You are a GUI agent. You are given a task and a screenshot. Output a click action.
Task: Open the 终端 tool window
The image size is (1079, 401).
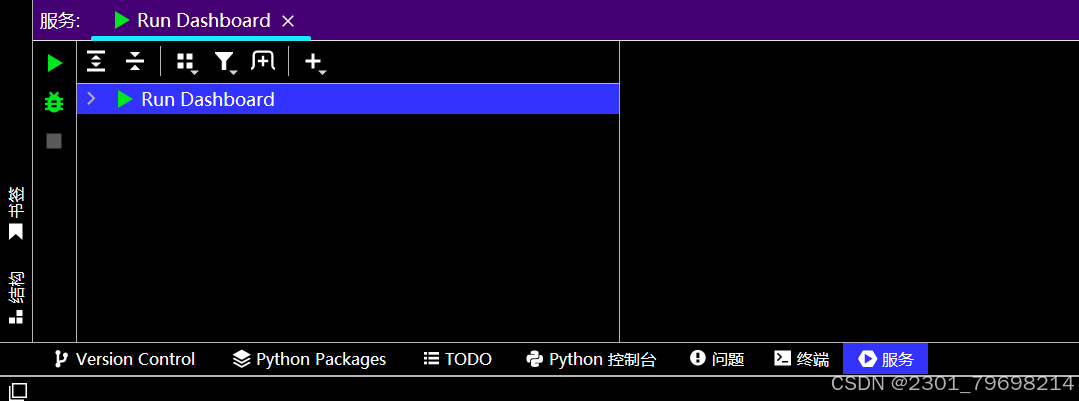click(x=802, y=359)
